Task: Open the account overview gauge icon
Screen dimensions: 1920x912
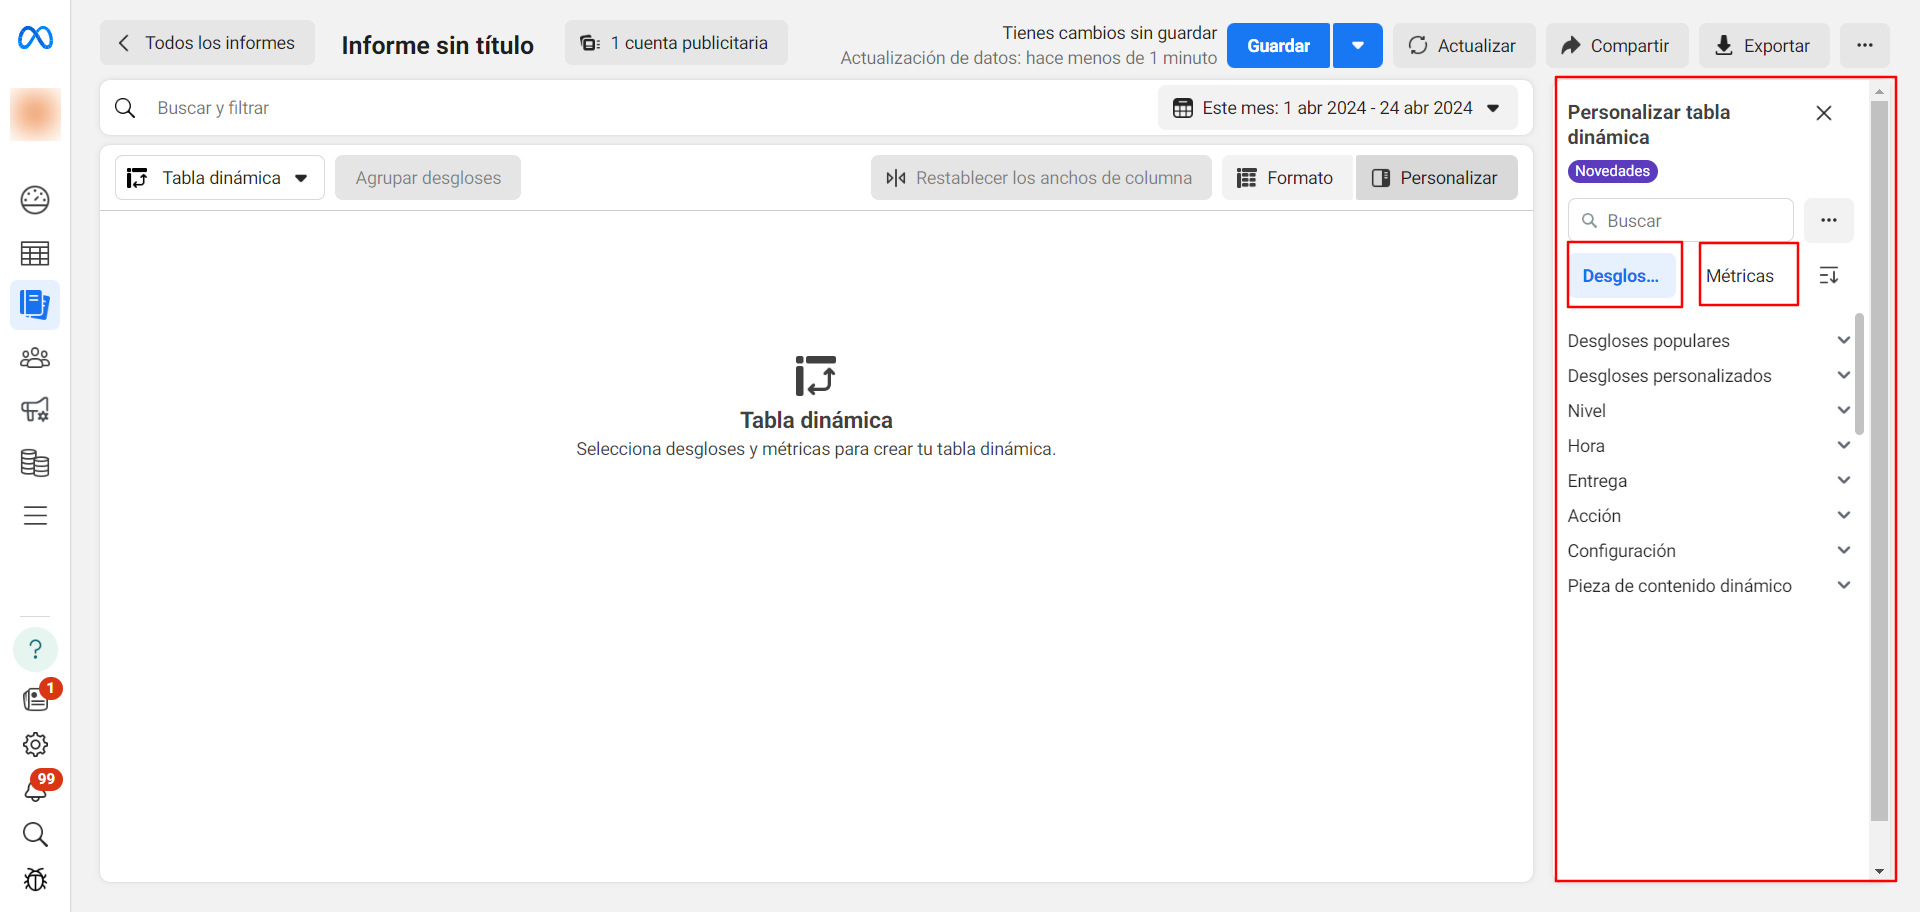Action: click(x=35, y=200)
